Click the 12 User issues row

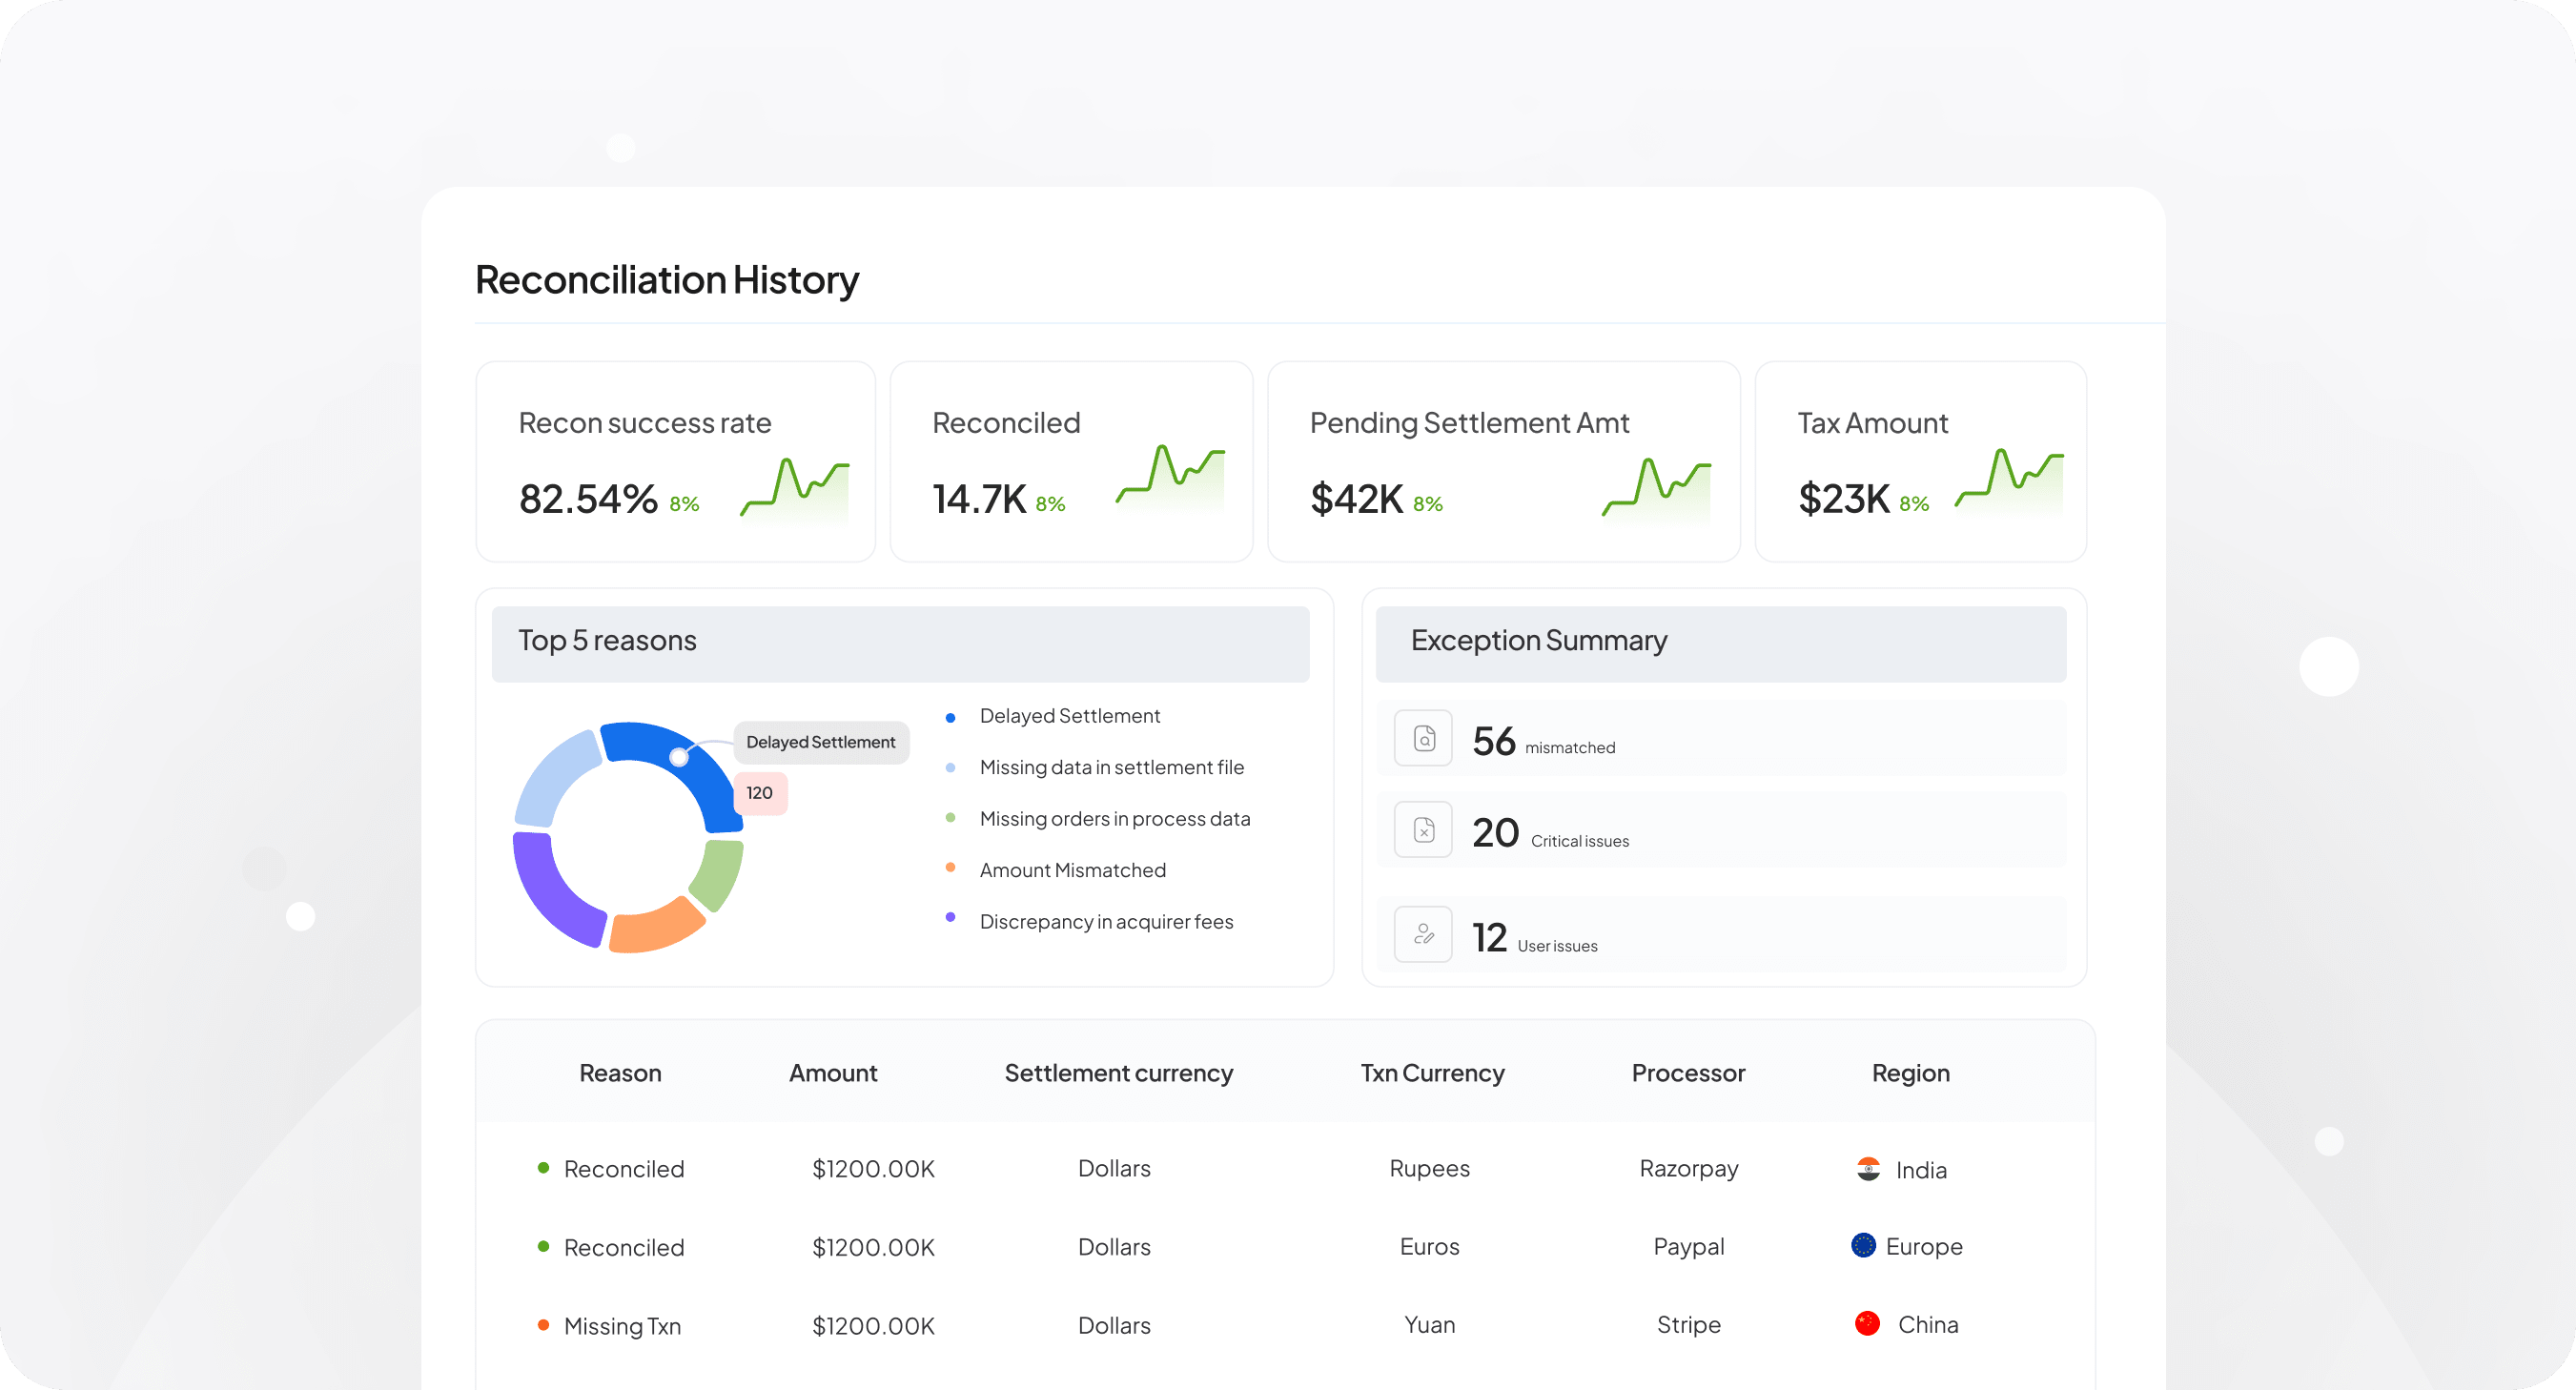tap(1721, 934)
